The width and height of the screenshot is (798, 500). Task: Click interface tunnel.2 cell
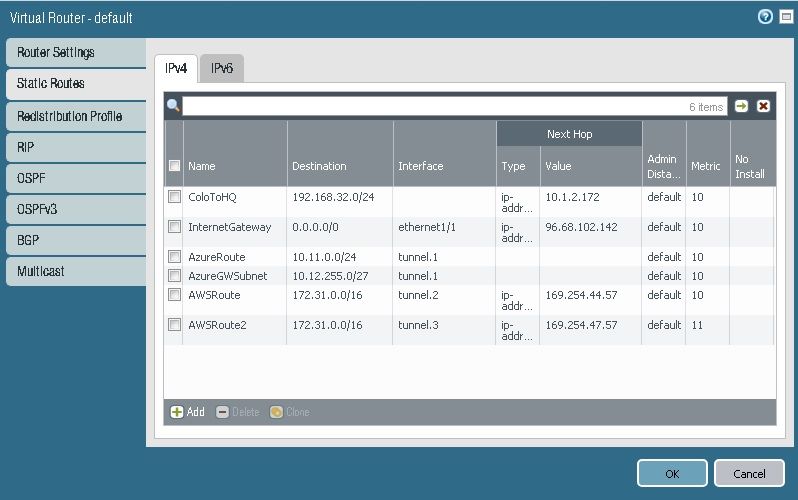click(x=418, y=295)
